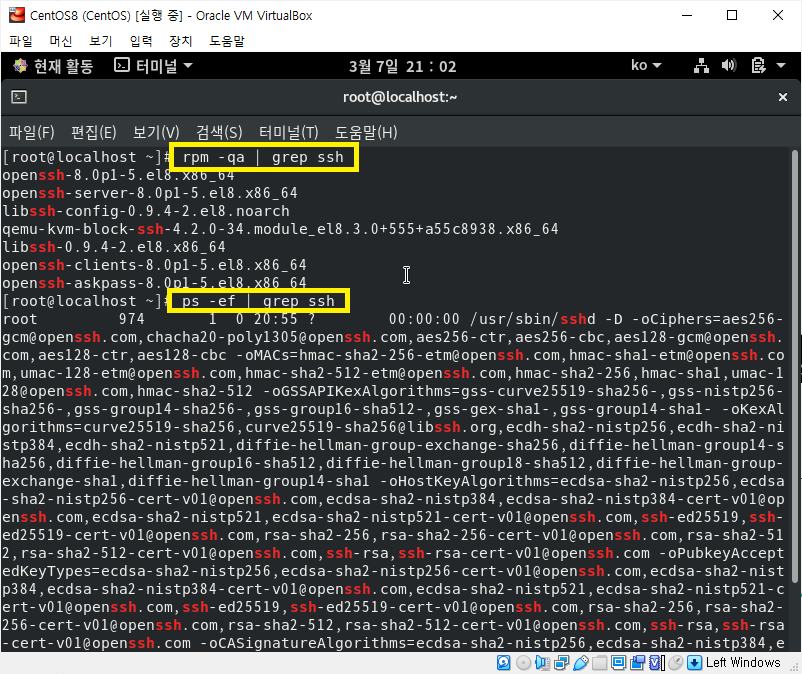Viewport: 802px width, 674px height.
Task: Click the openssh-clients-8.0p1-5.el8.x86_64 line
Action: (x=154, y=265)
